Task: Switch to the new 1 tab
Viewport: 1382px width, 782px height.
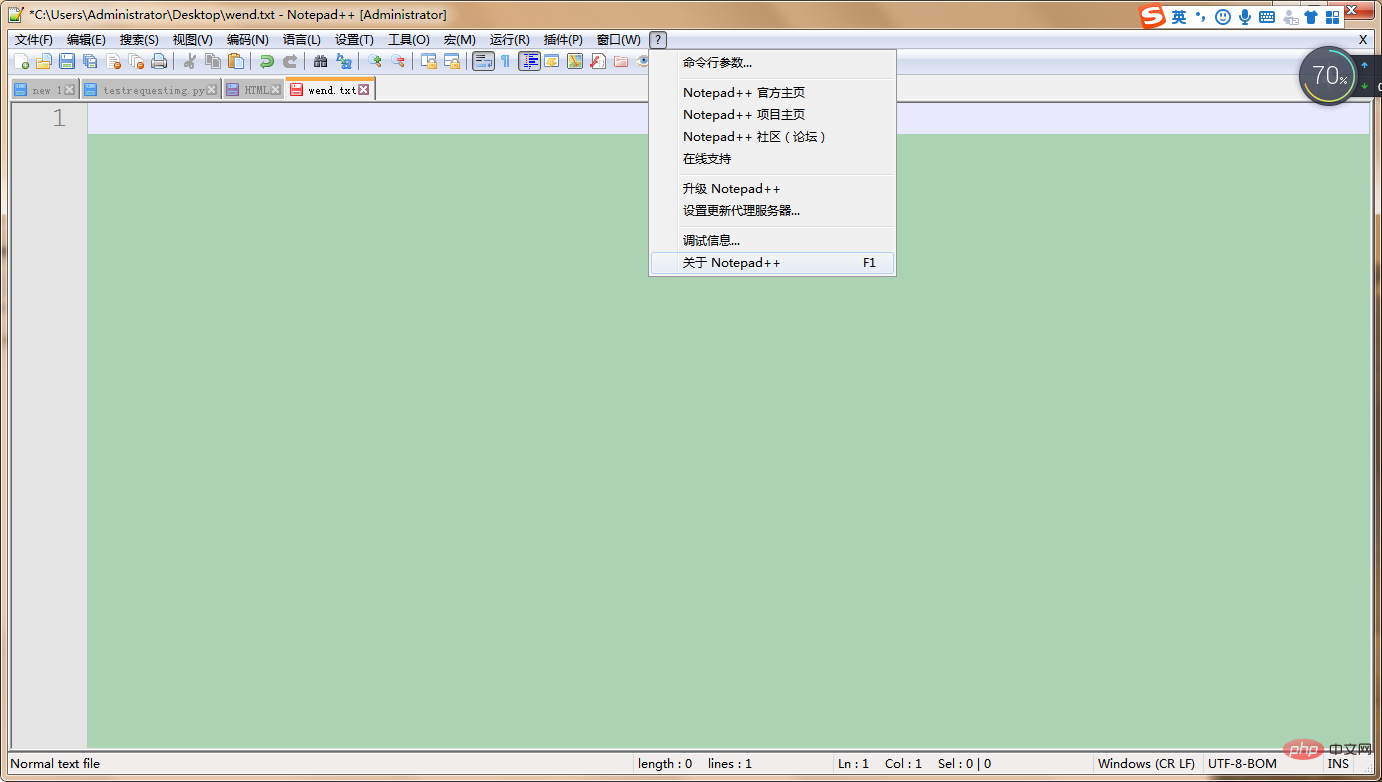Action: (45, 90)
